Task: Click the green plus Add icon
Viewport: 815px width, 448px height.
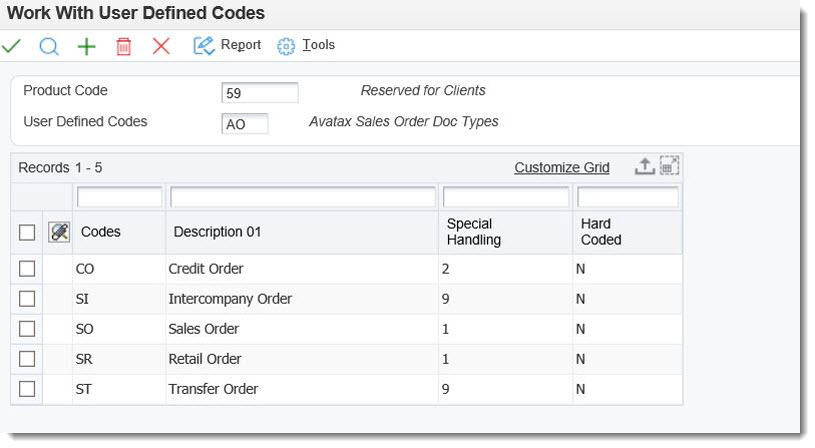Action: pos(87,46)
